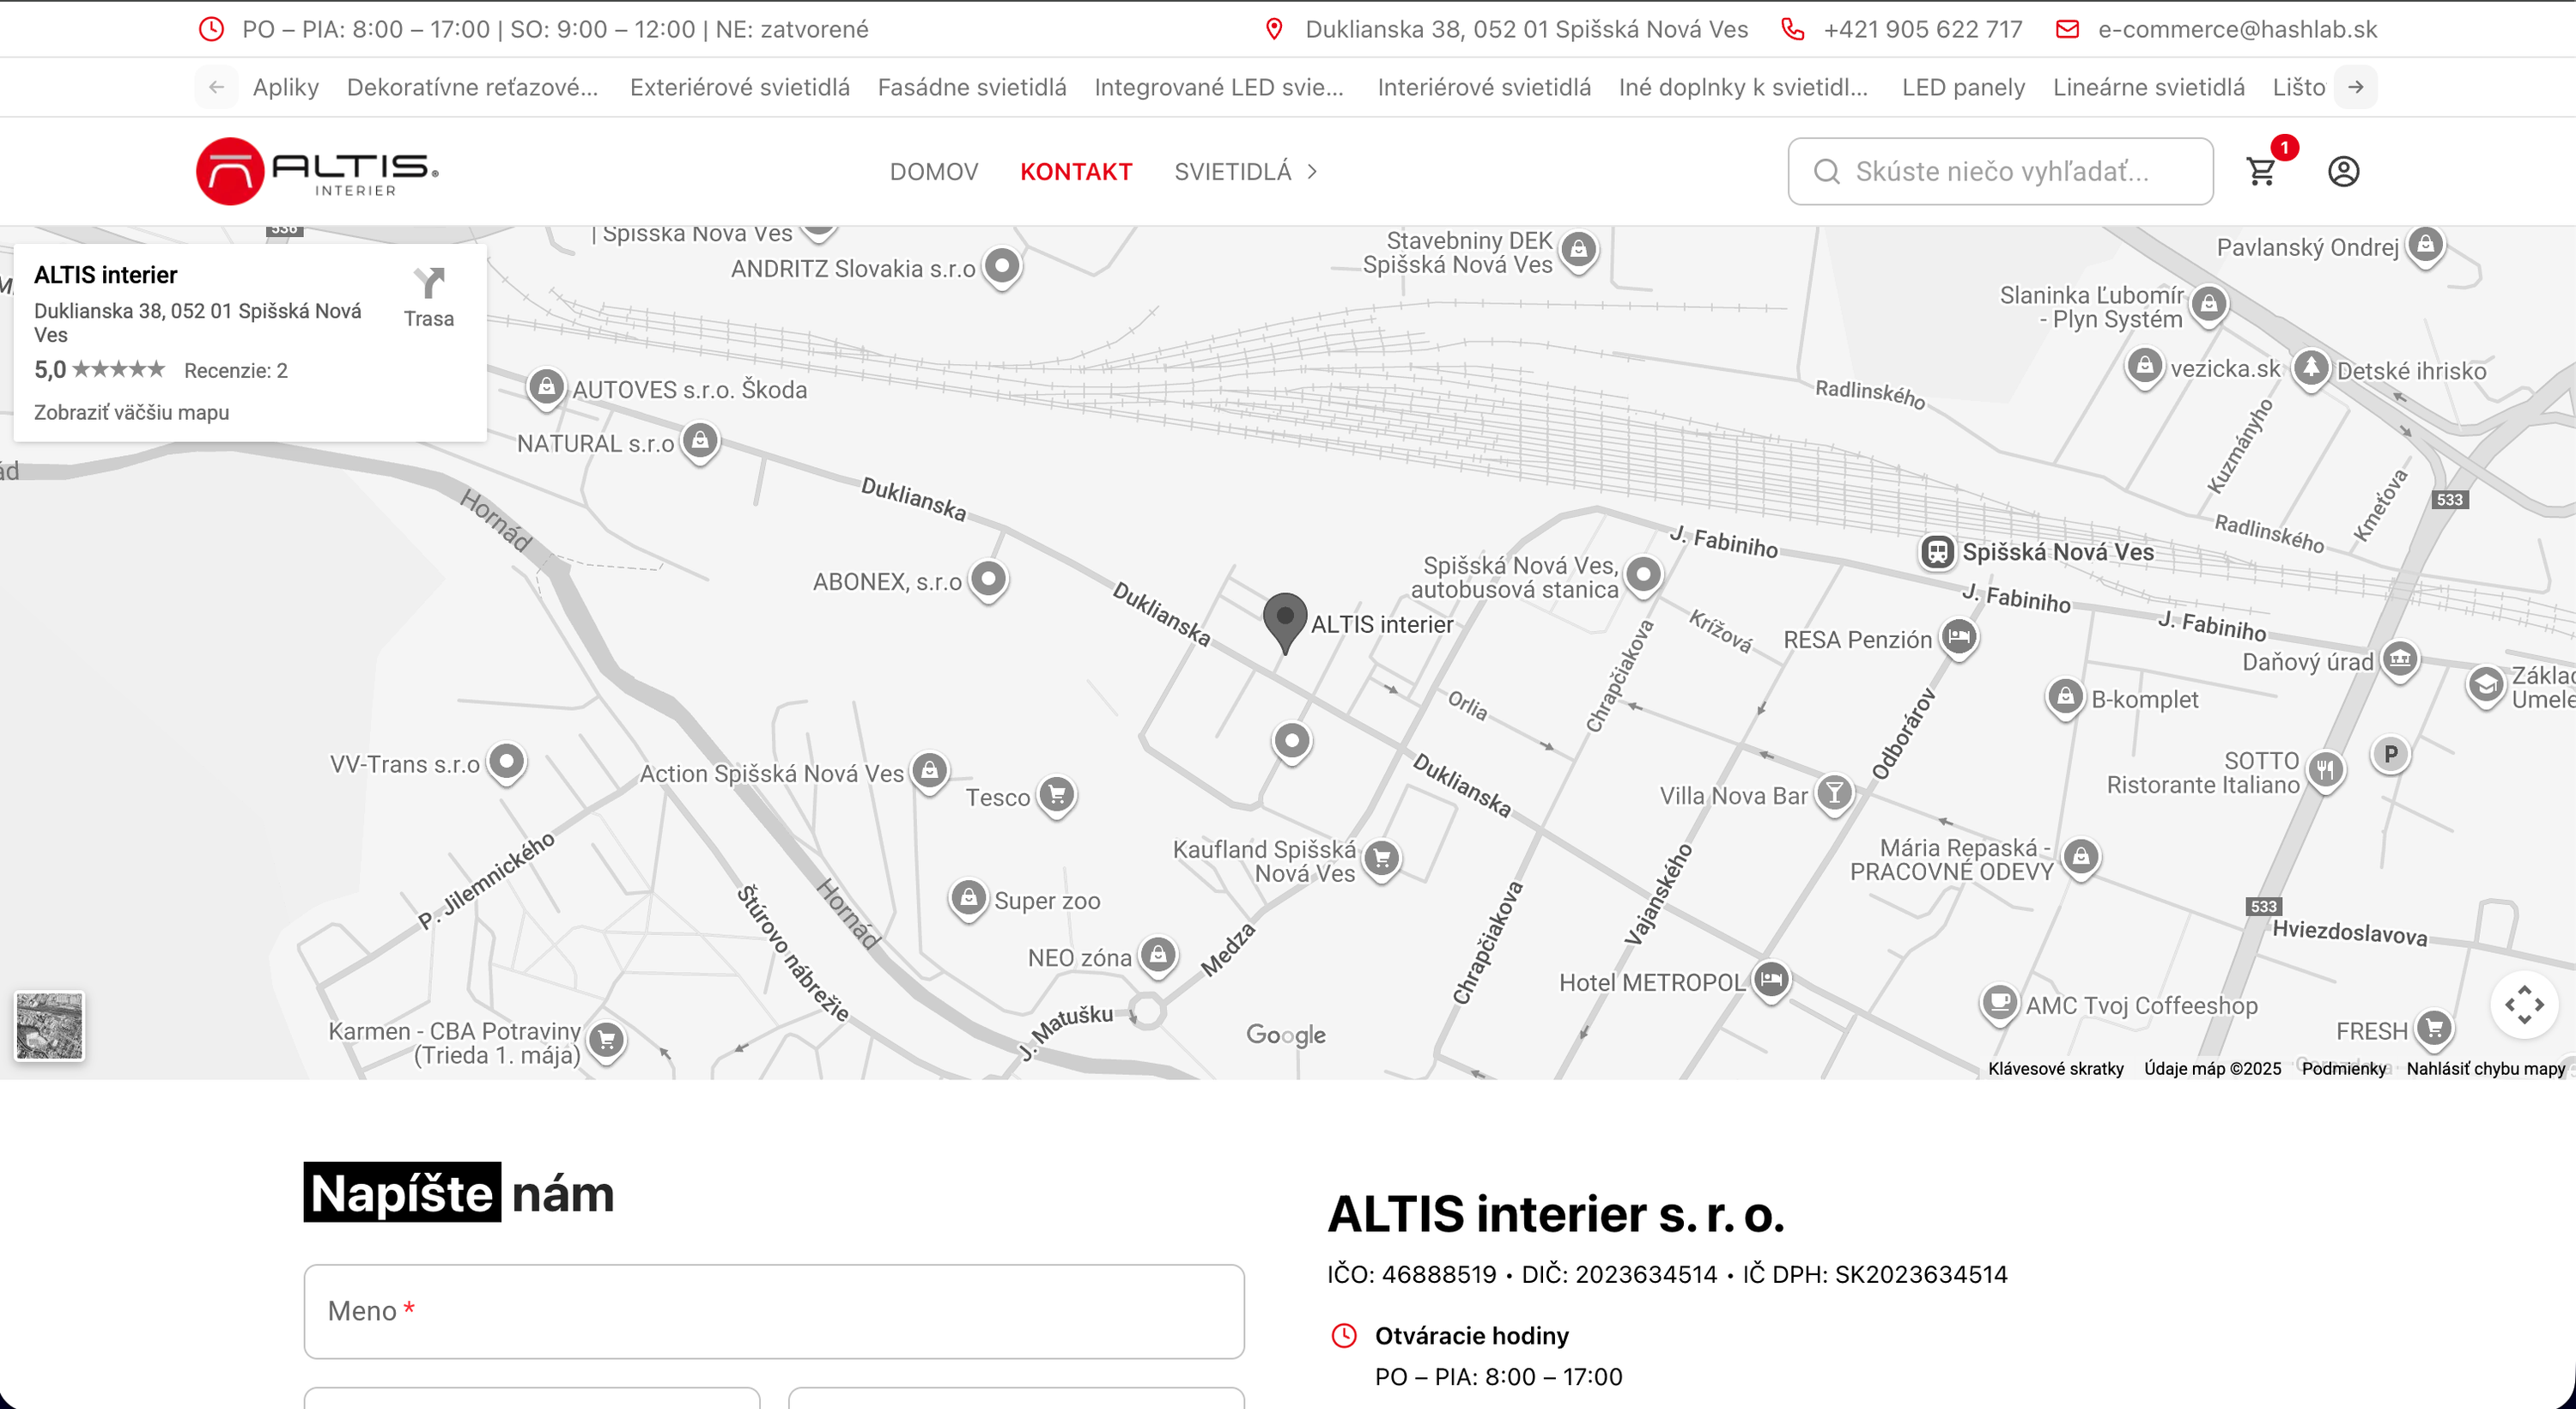Open the Interiérové svietidlá category

(1484, 87)
